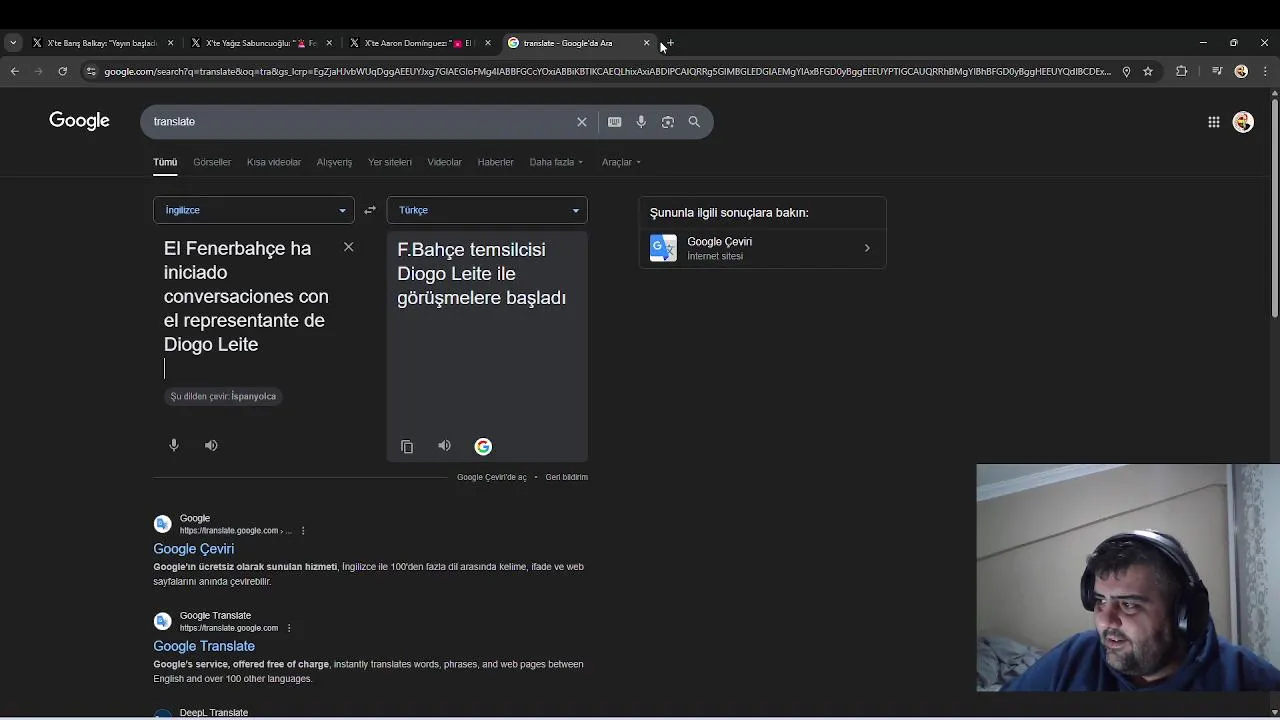Screen dimensions: 1280x720
Task: Open the Google Çeviri result link
Action: (x=194, y=549)
